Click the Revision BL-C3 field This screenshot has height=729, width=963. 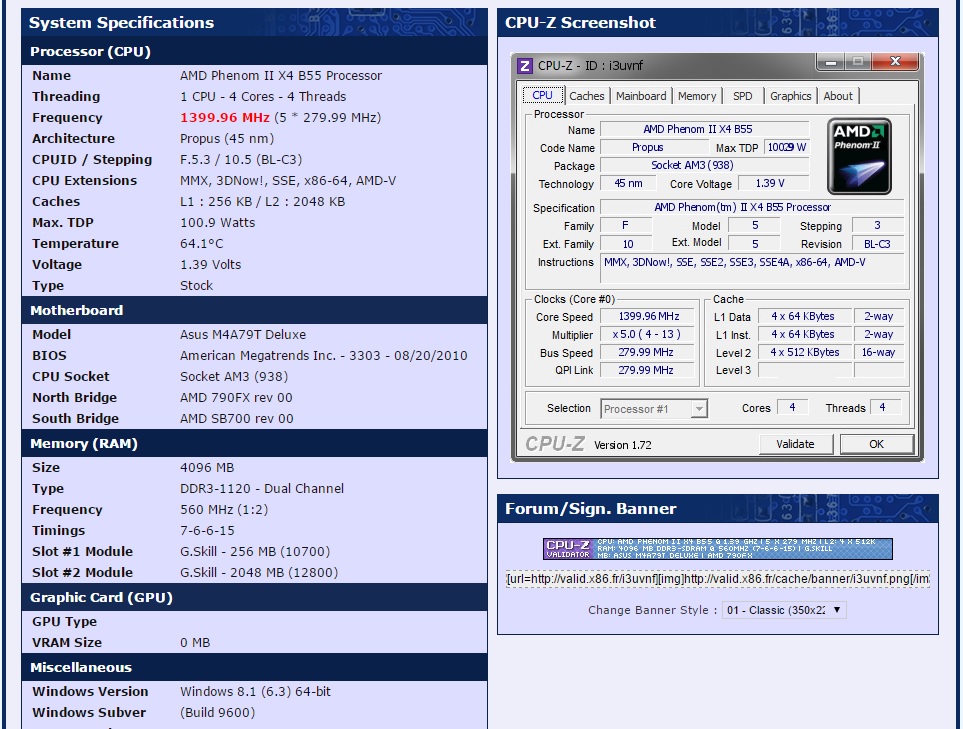[877, 244]
